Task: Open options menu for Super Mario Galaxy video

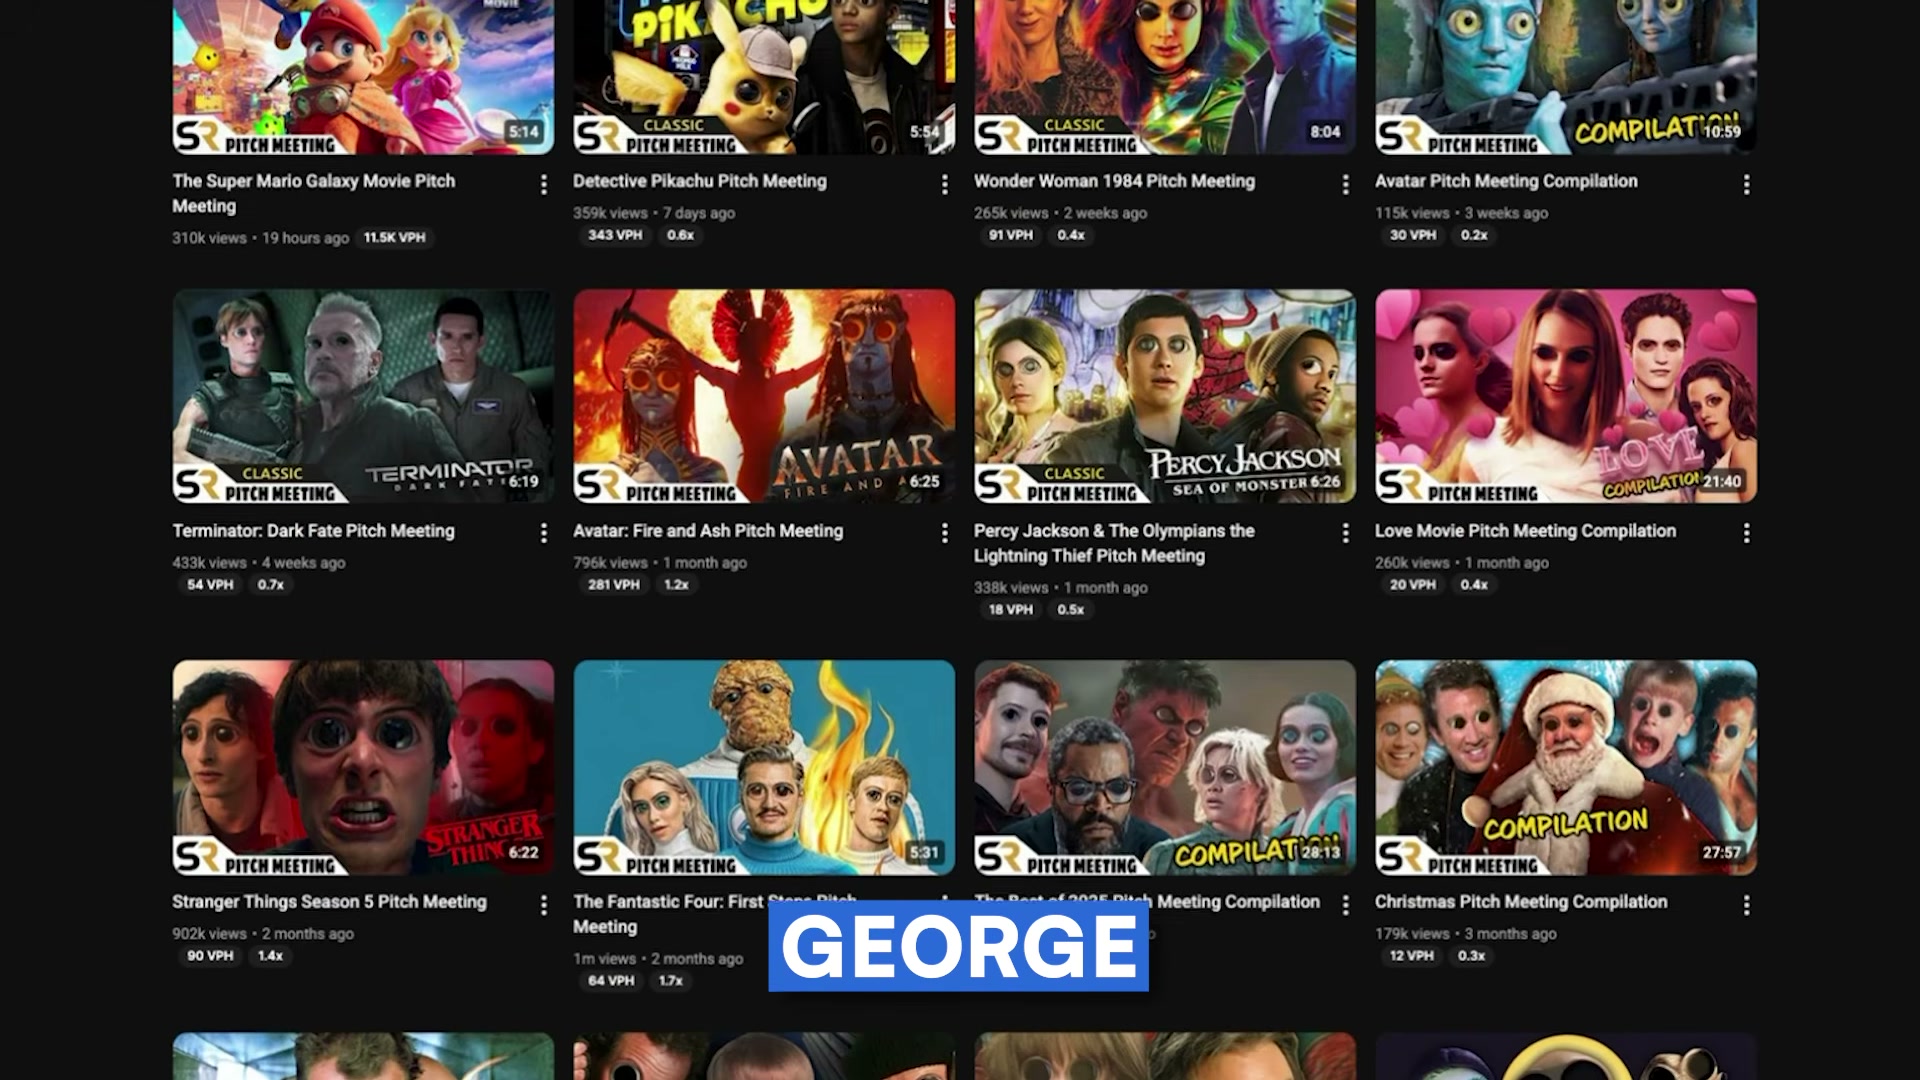Action: point(543,184)
